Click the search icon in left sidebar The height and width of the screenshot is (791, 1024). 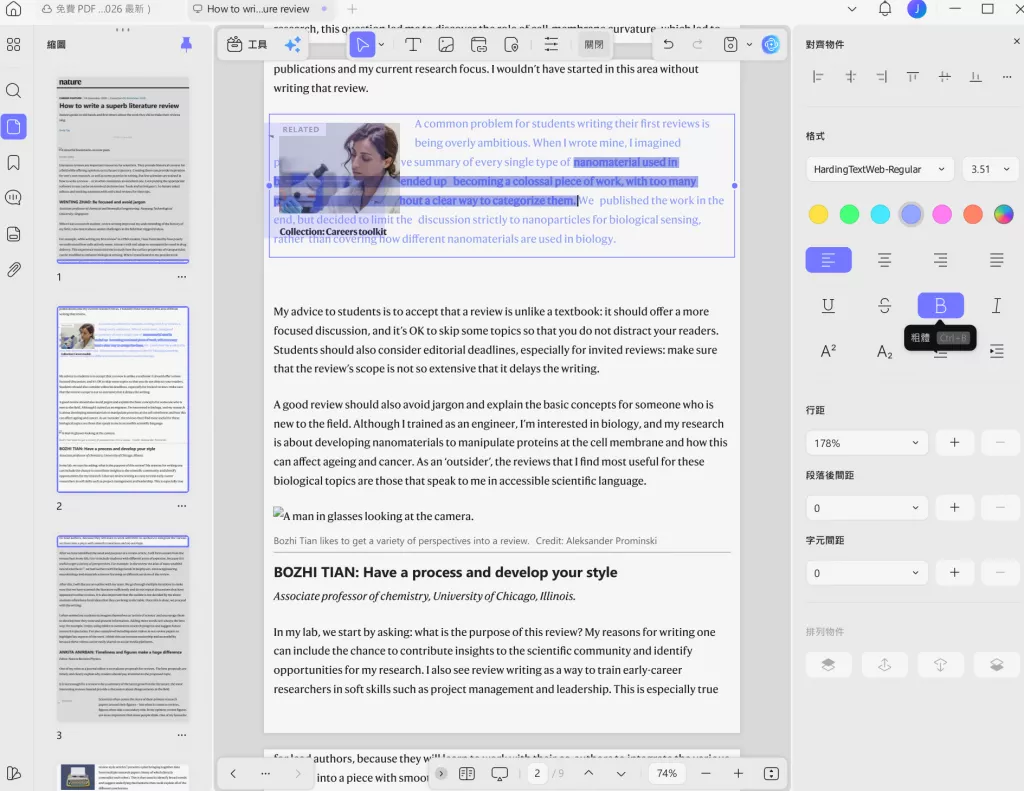[14, 91]
